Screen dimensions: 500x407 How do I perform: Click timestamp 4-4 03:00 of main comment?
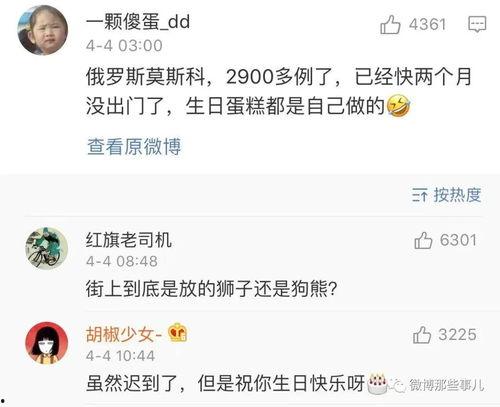point(124,45)
